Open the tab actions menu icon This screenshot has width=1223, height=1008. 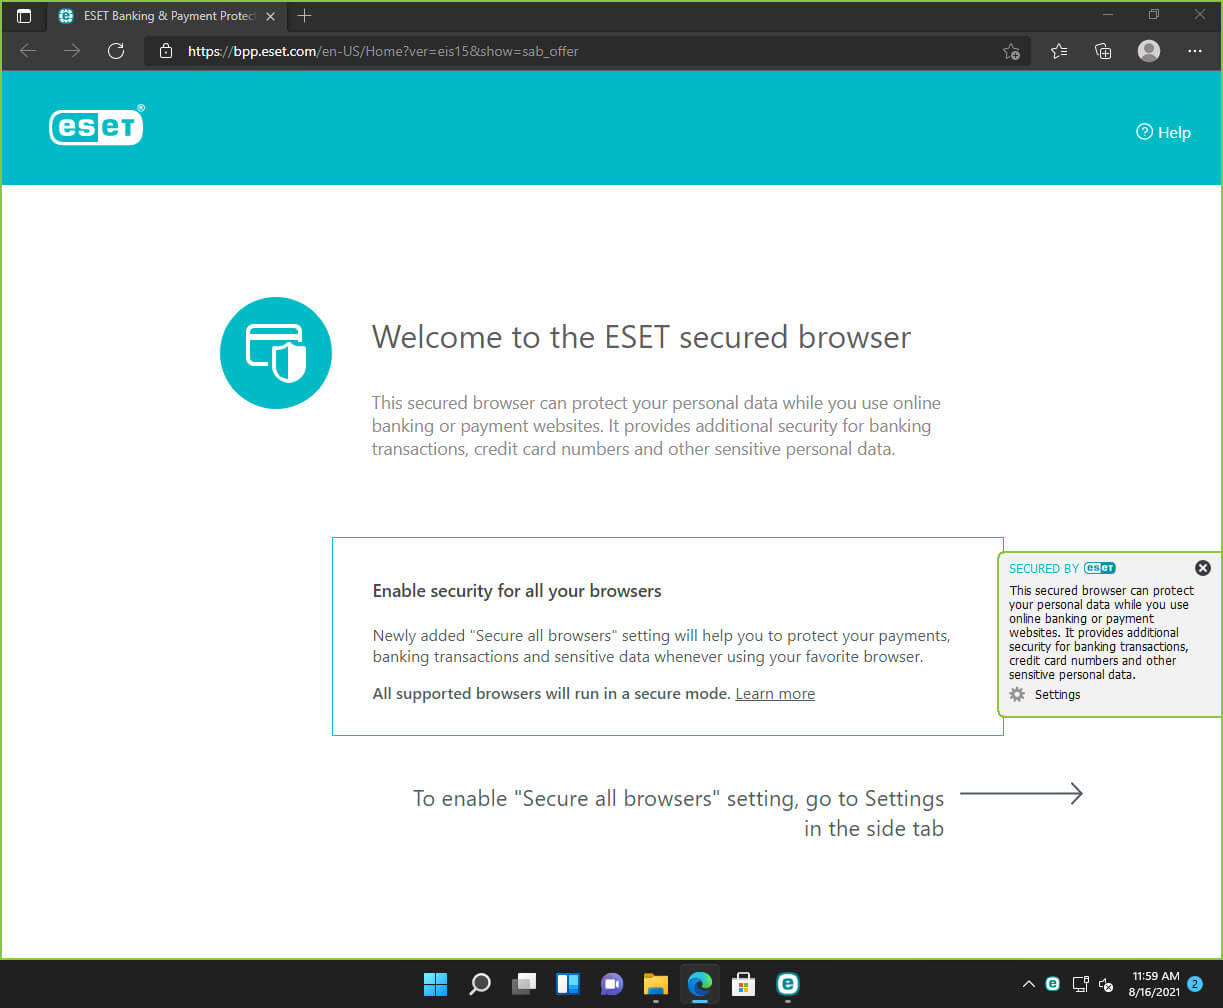24,16
